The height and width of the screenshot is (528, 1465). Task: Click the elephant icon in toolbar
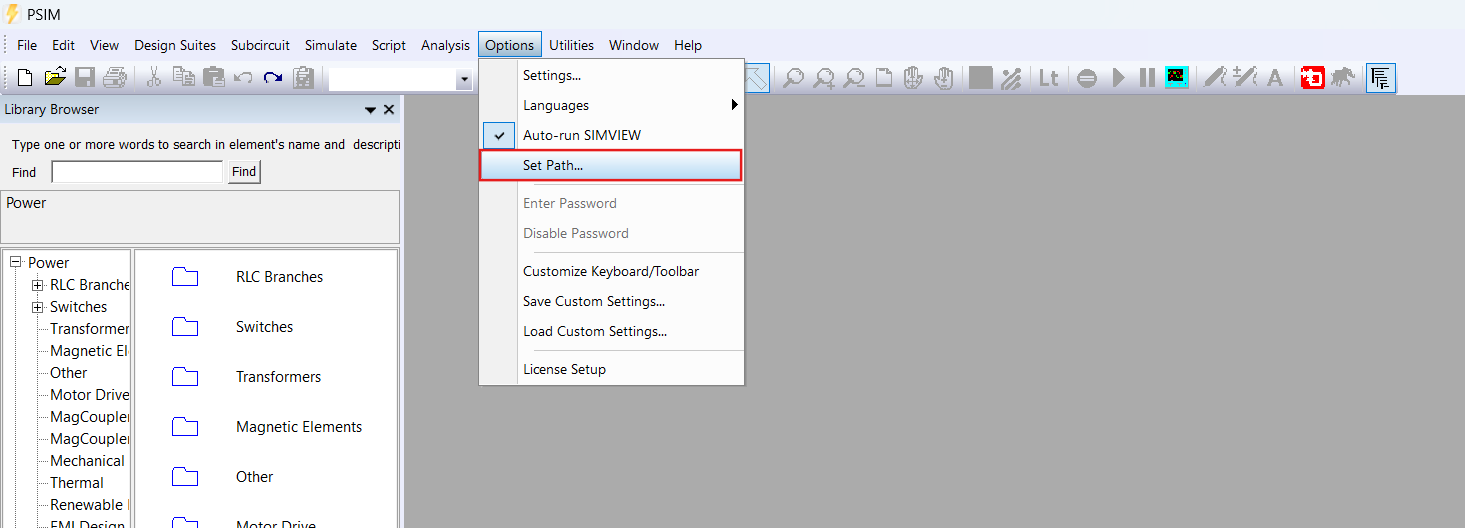click(x=1343, y=78)
